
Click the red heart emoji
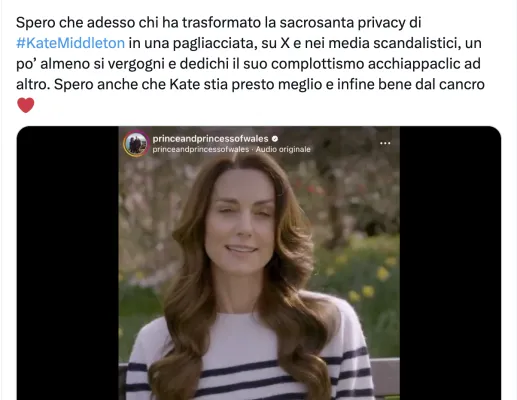click(26, 105)
